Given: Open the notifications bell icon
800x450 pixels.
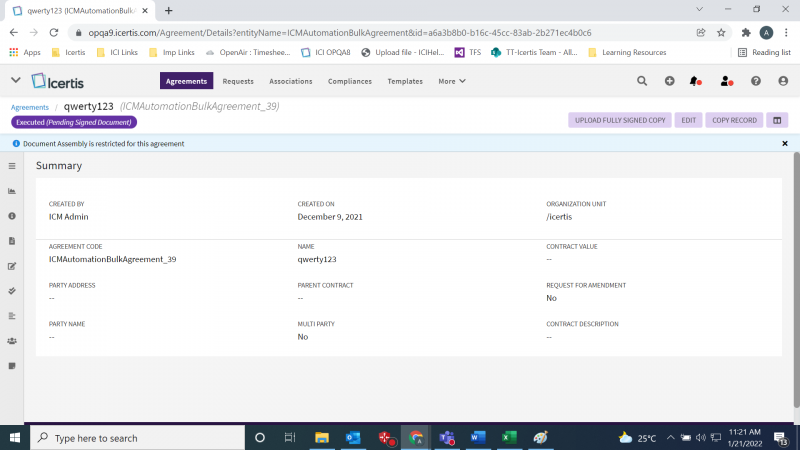Looking at the screenshot, I should 695,81.
